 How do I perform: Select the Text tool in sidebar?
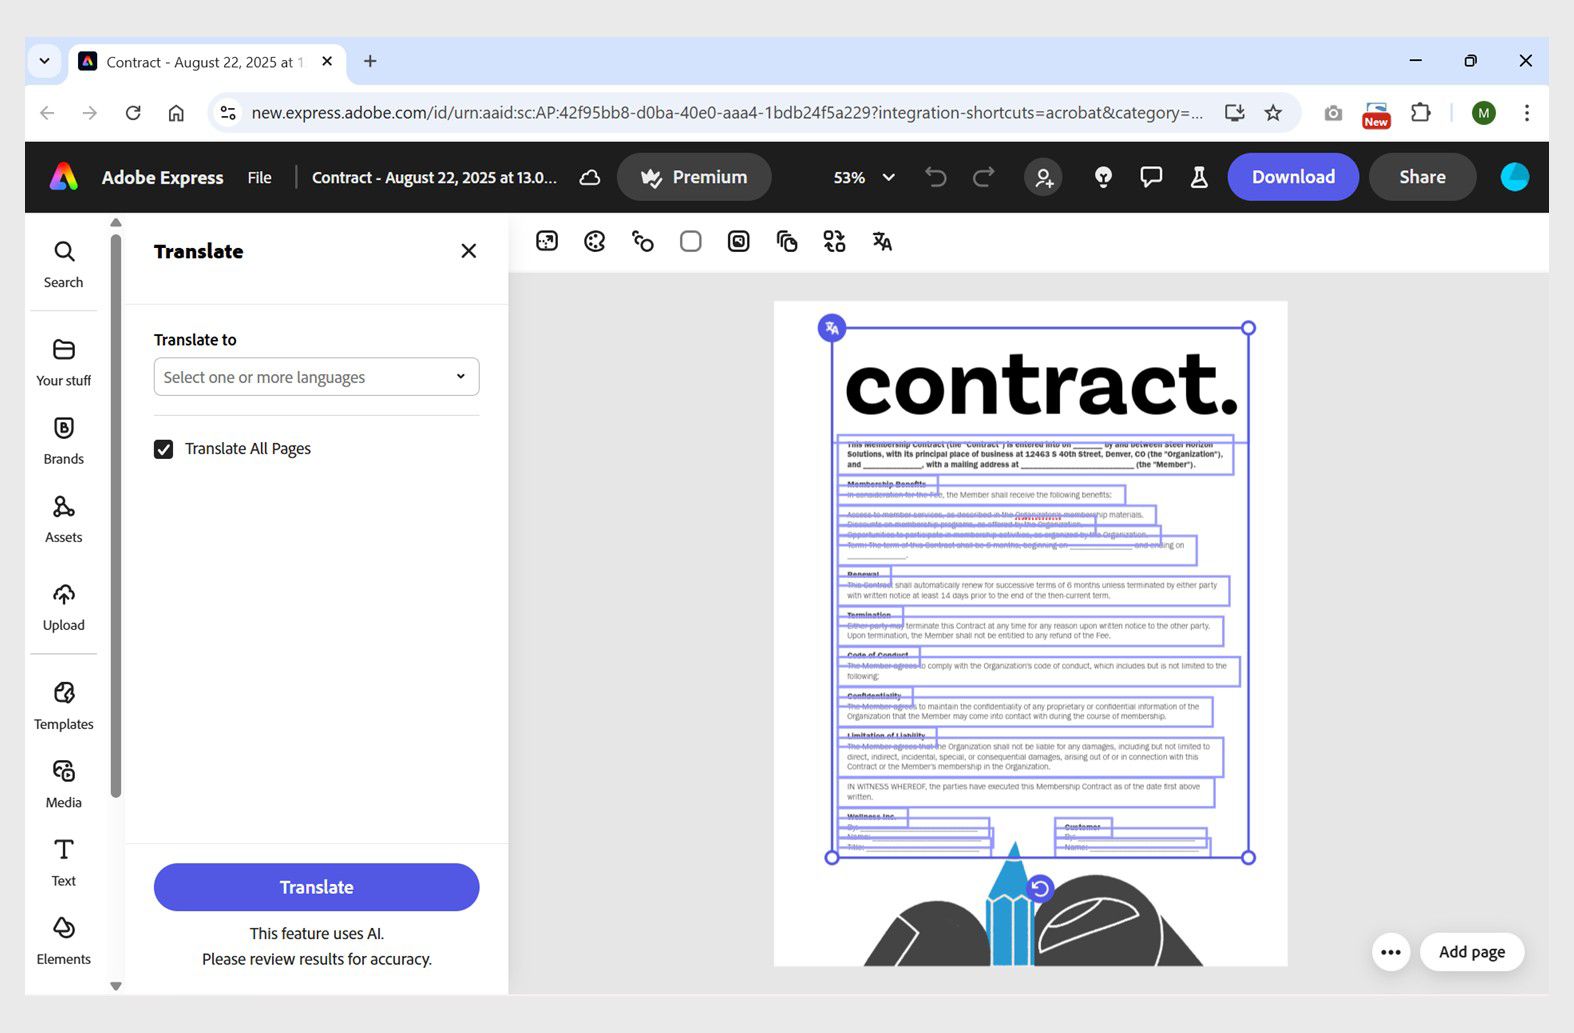(x=63, y=862)
